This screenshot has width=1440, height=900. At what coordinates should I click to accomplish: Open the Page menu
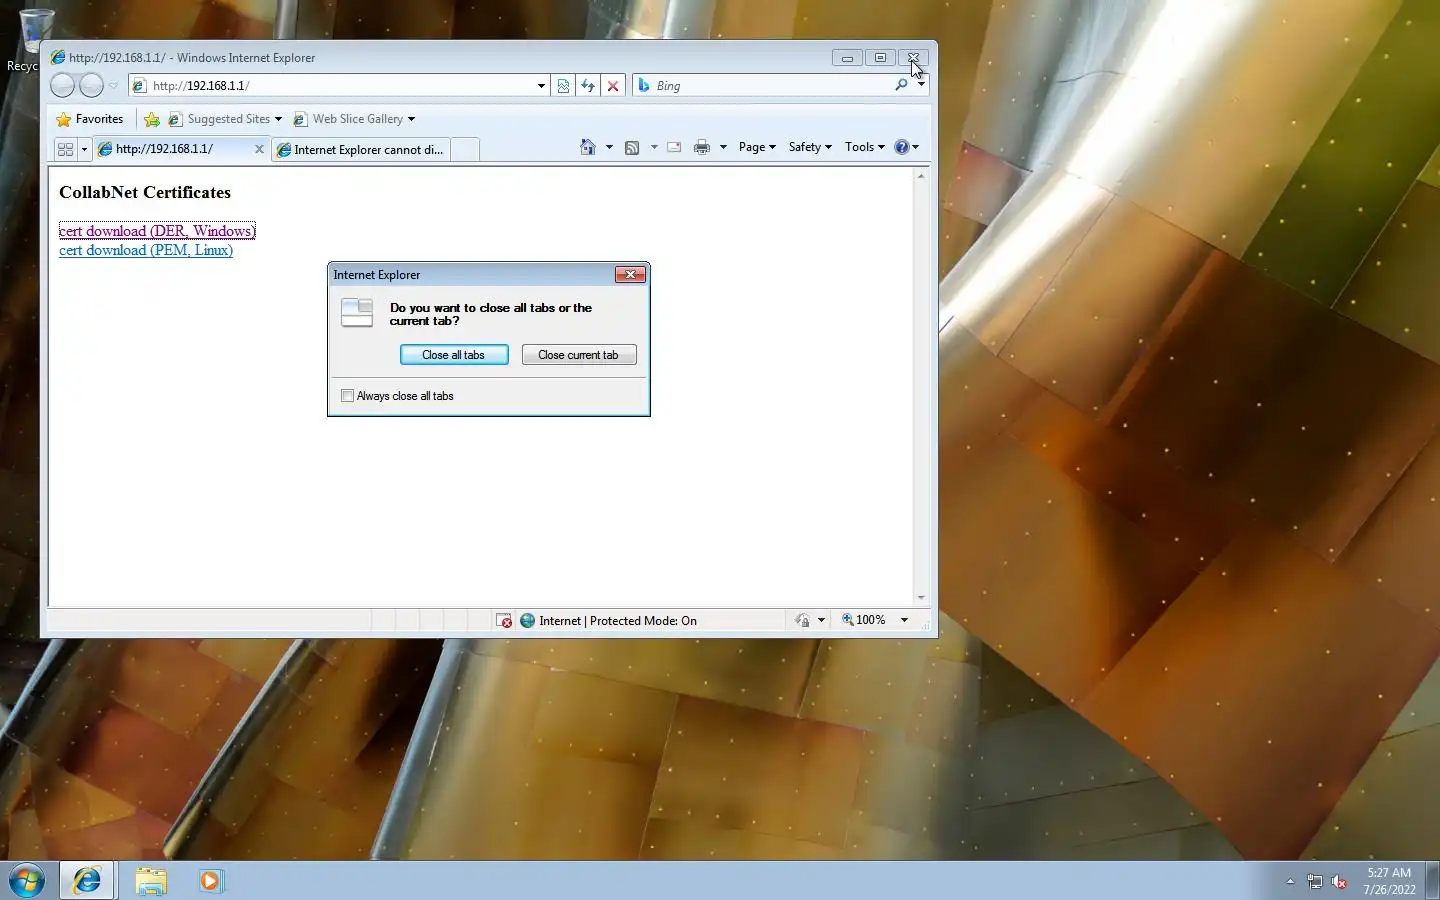757,147
